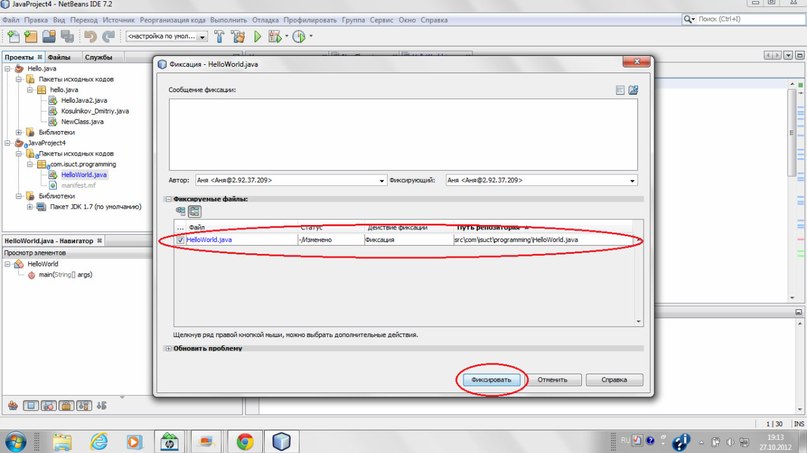Uncheck the HelloWorld.java commit checkbox

181,240
